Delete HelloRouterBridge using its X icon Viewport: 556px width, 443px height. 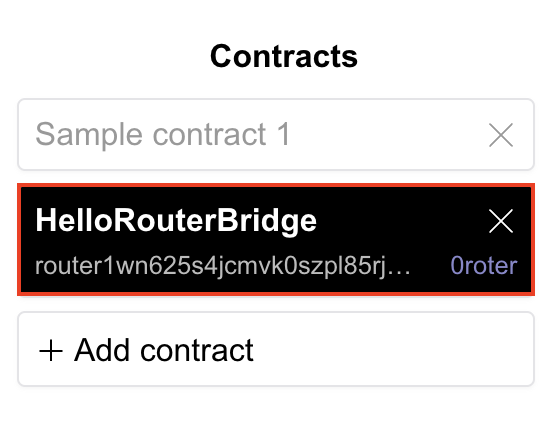point(501,221)
